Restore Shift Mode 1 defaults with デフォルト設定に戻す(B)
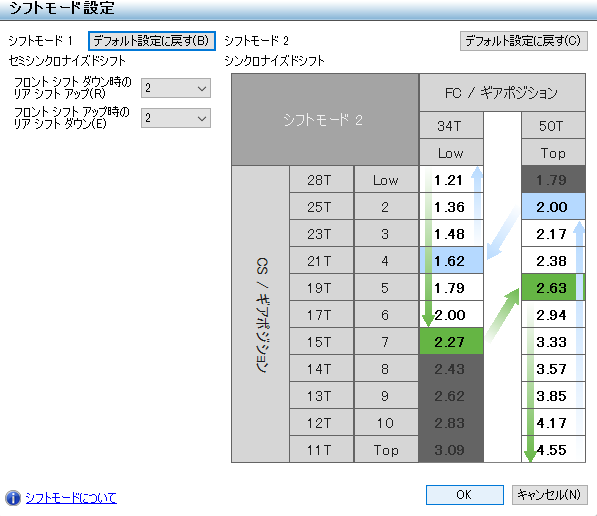This screenshot has height=516, width=597. point(152,41)
